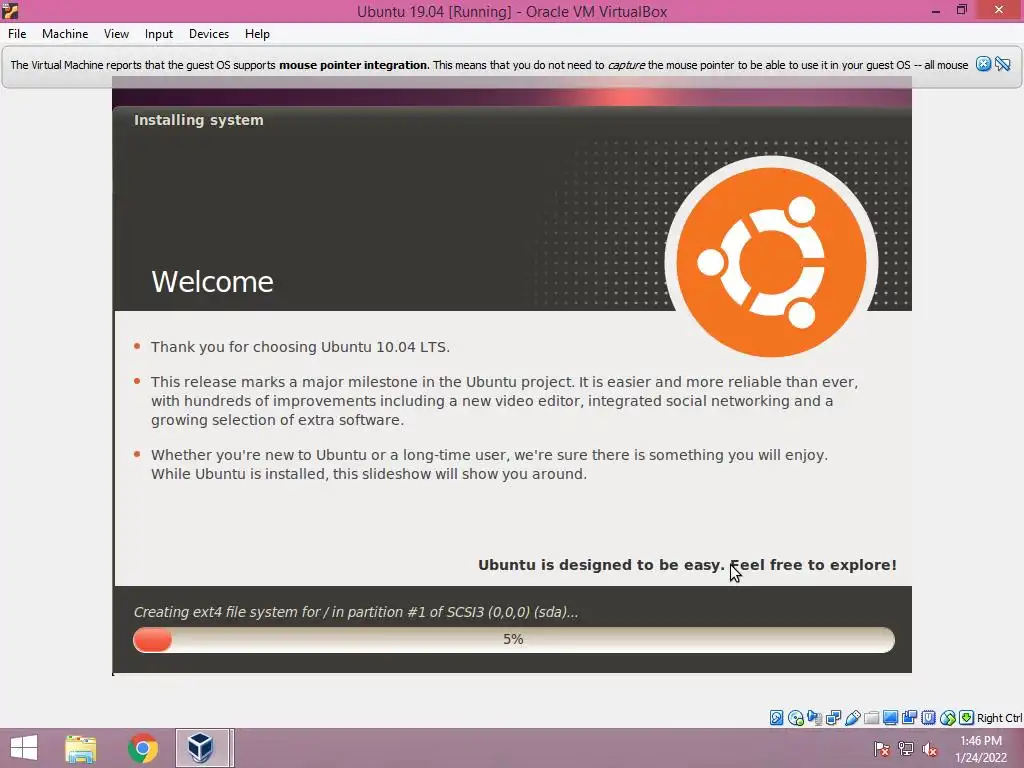Click the network tray icon

pos(906,749)
